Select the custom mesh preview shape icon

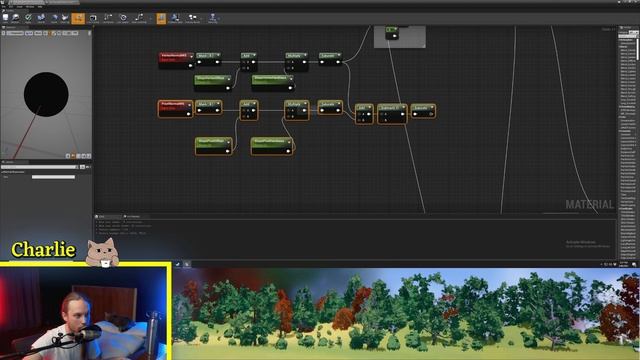89,156
